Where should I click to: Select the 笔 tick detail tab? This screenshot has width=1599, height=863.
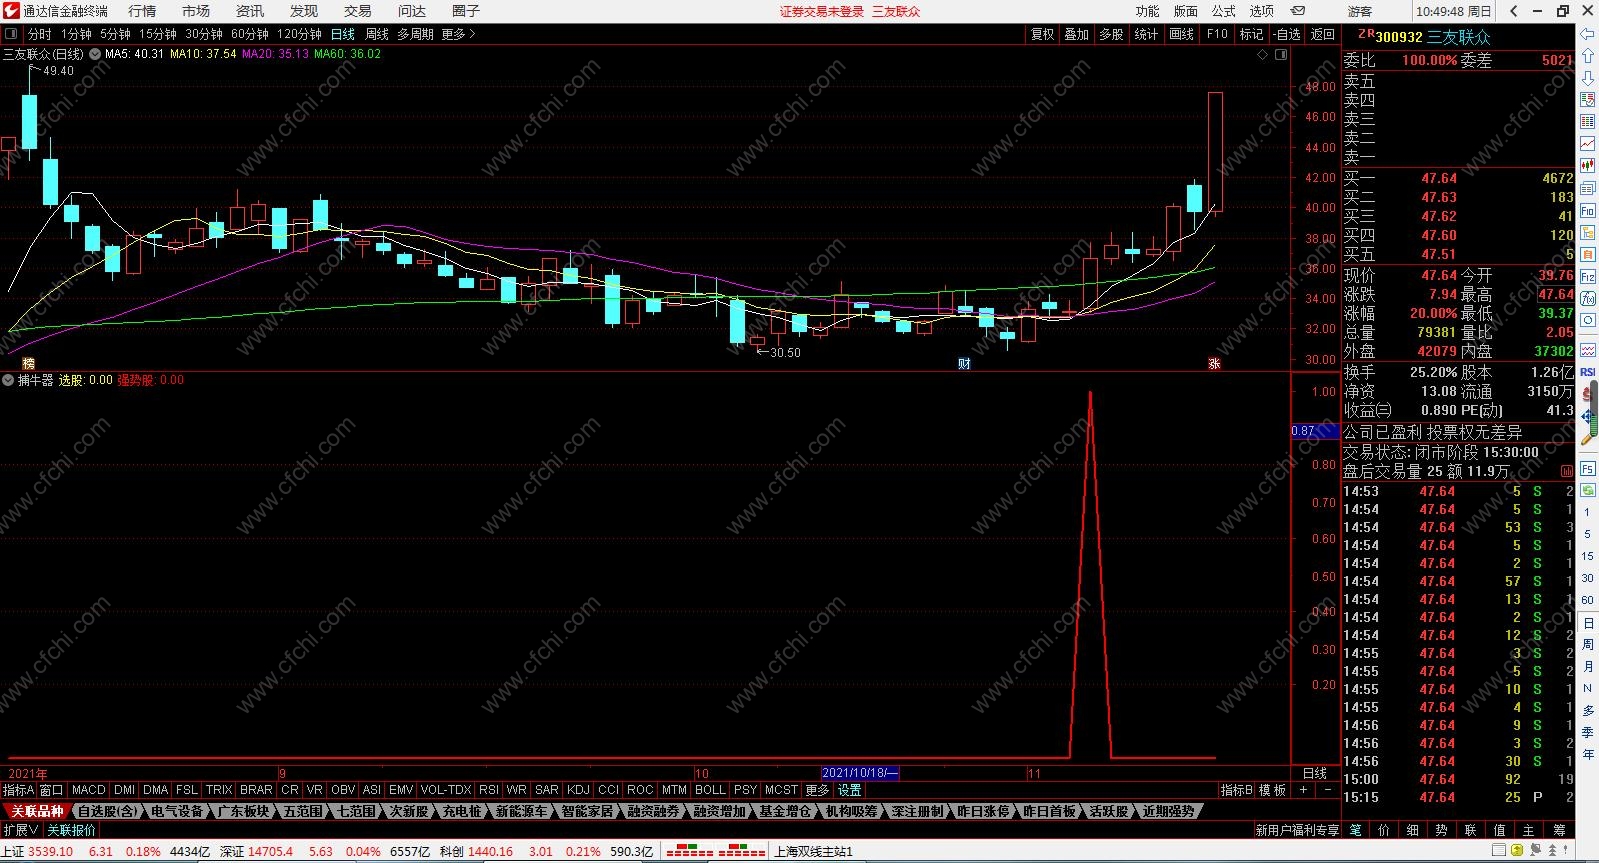tap(1355, 830)
